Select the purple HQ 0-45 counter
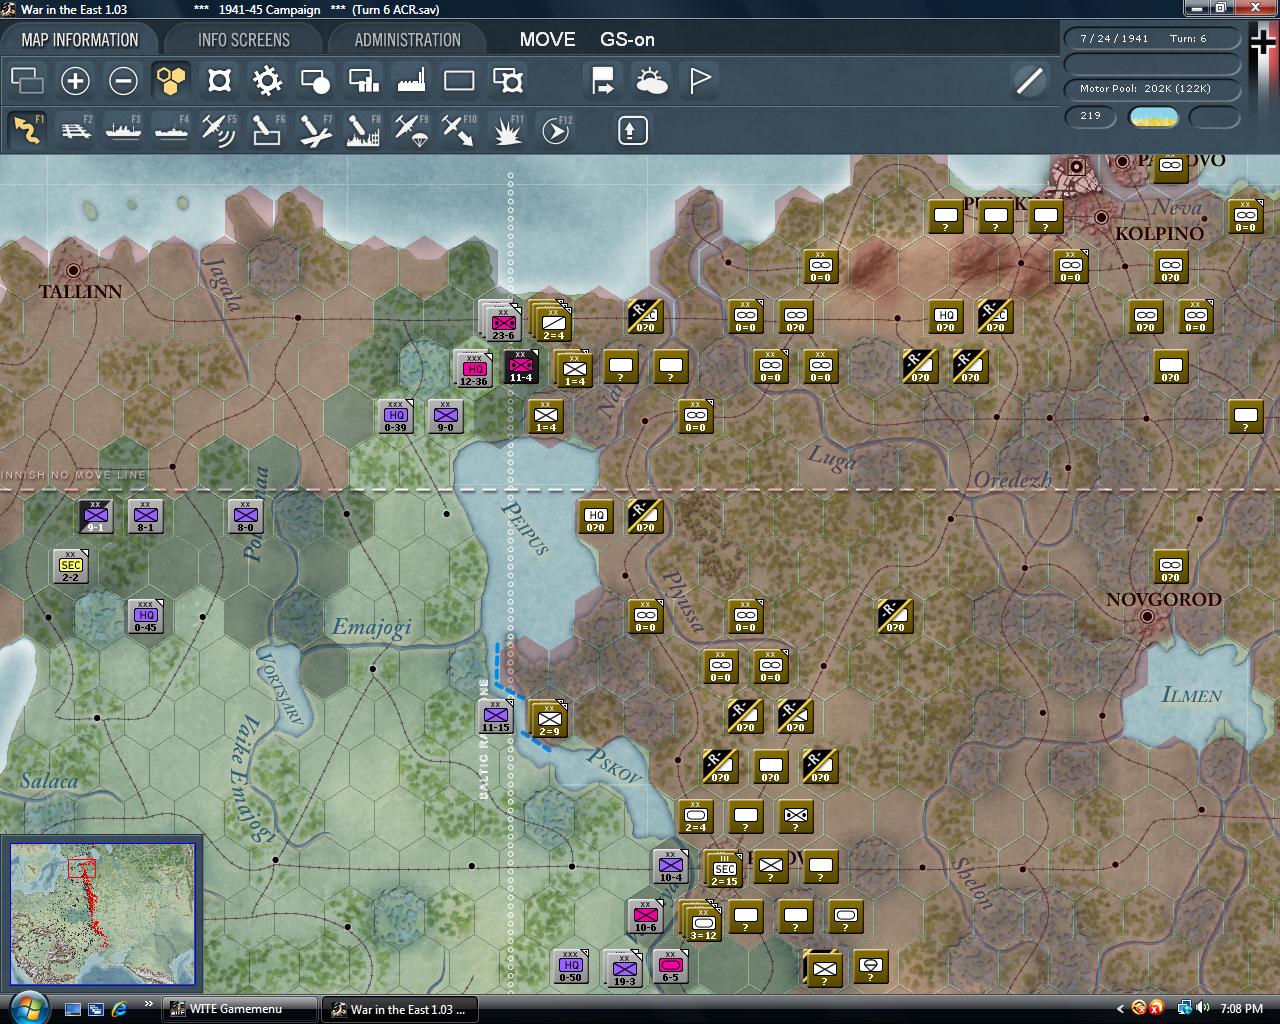The width and height of the screenshot is (1280, 1024). pos(146,616)
